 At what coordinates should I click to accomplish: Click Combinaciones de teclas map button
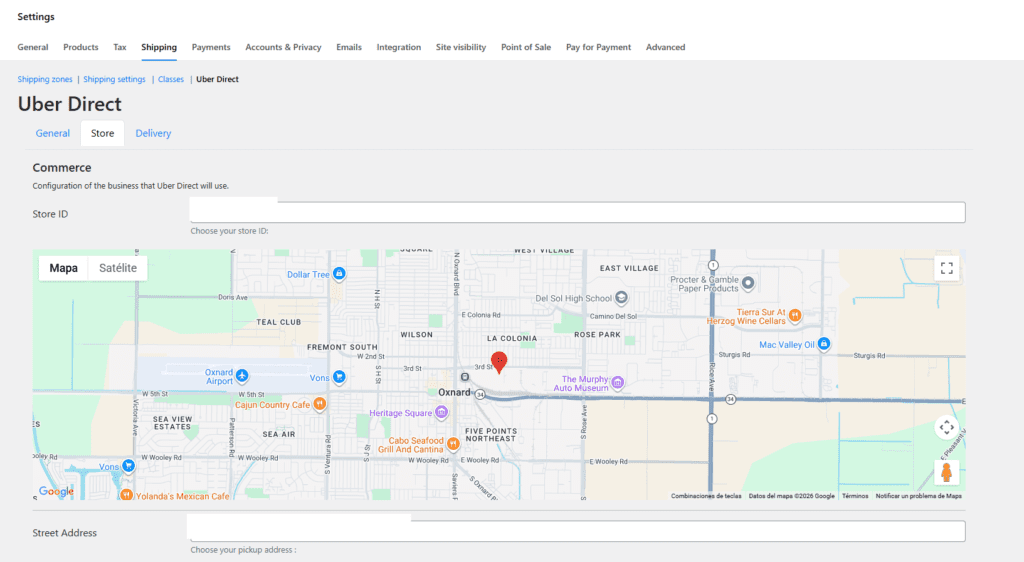[706, 496]
